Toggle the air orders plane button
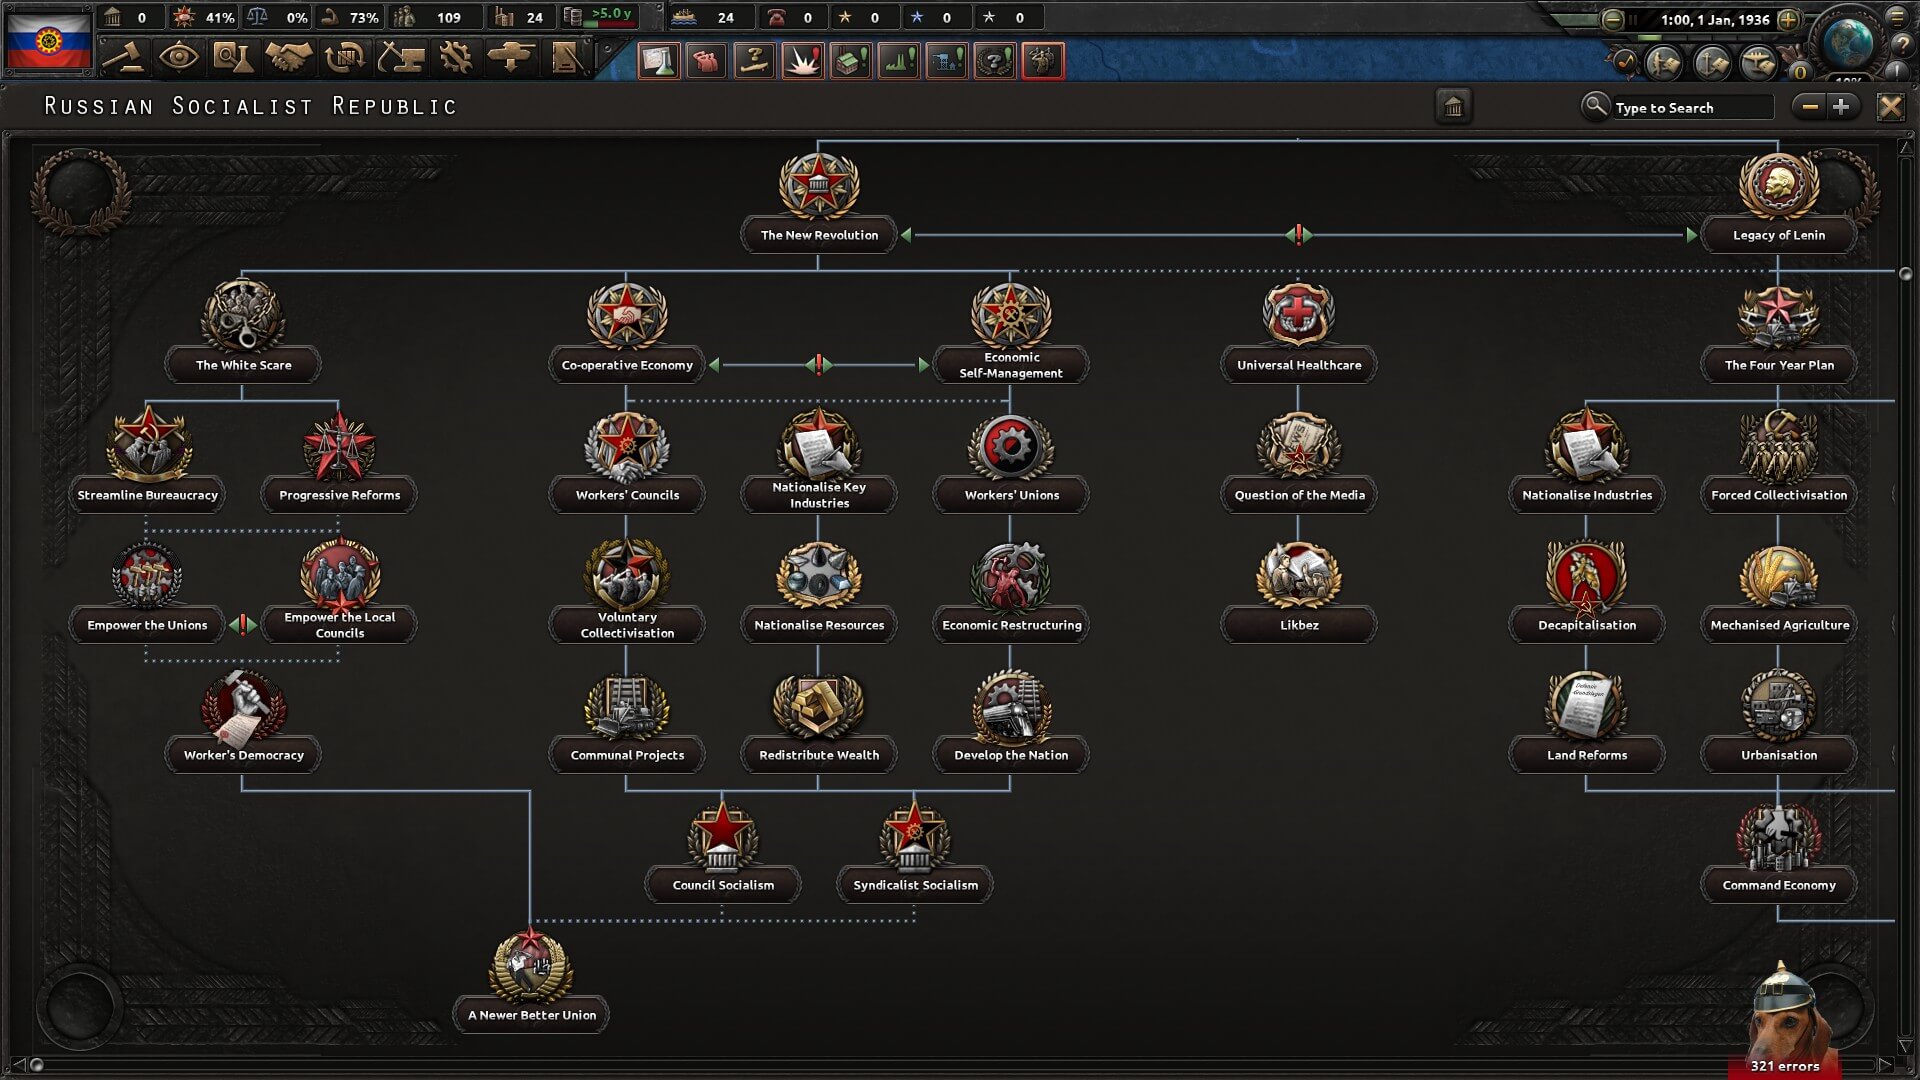1920x1080 pixels. pyautogui.click(x=1759, y=64)
